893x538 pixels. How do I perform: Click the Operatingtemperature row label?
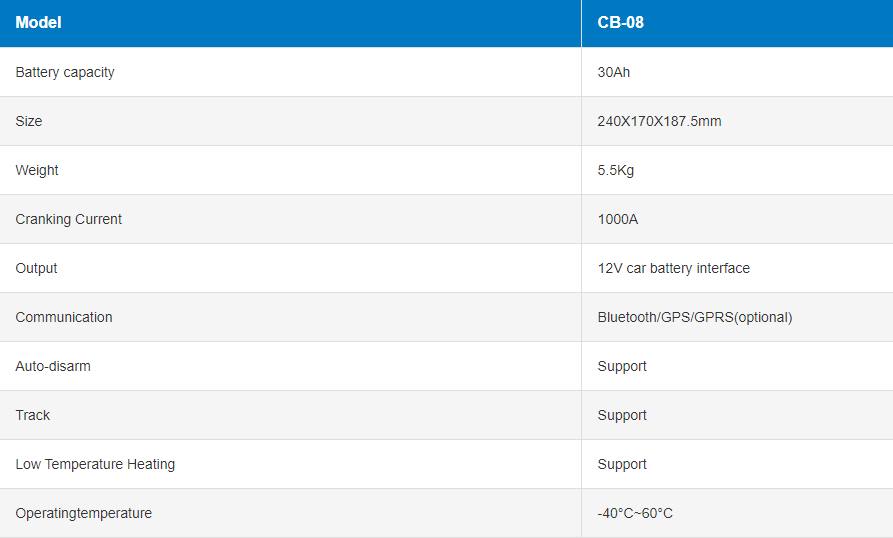coord(84,513)
